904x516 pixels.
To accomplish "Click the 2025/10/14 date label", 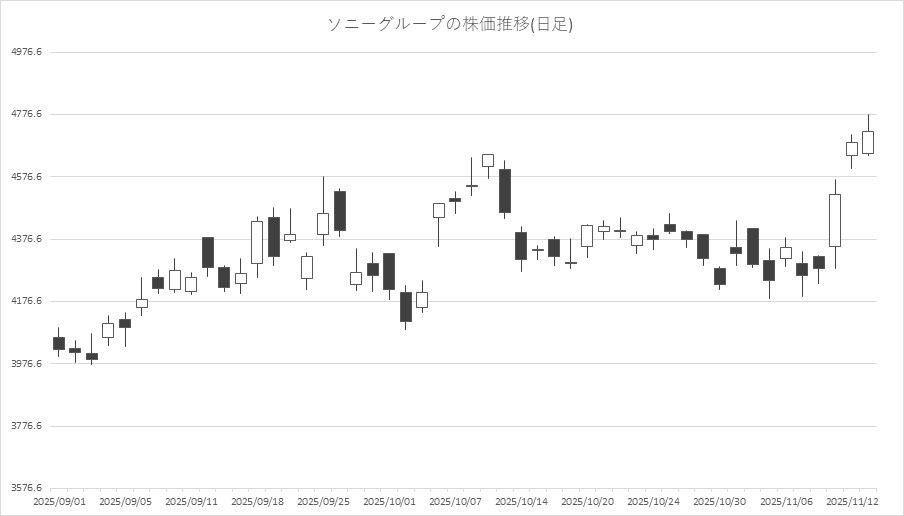I will (x=521, y=500).
